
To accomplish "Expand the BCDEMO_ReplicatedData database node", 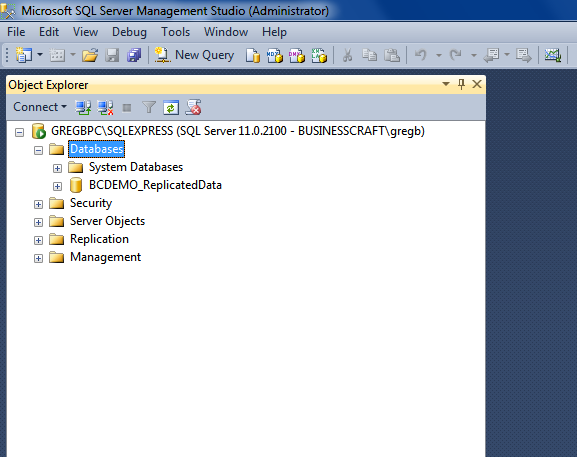I will (x=57, y=187).
